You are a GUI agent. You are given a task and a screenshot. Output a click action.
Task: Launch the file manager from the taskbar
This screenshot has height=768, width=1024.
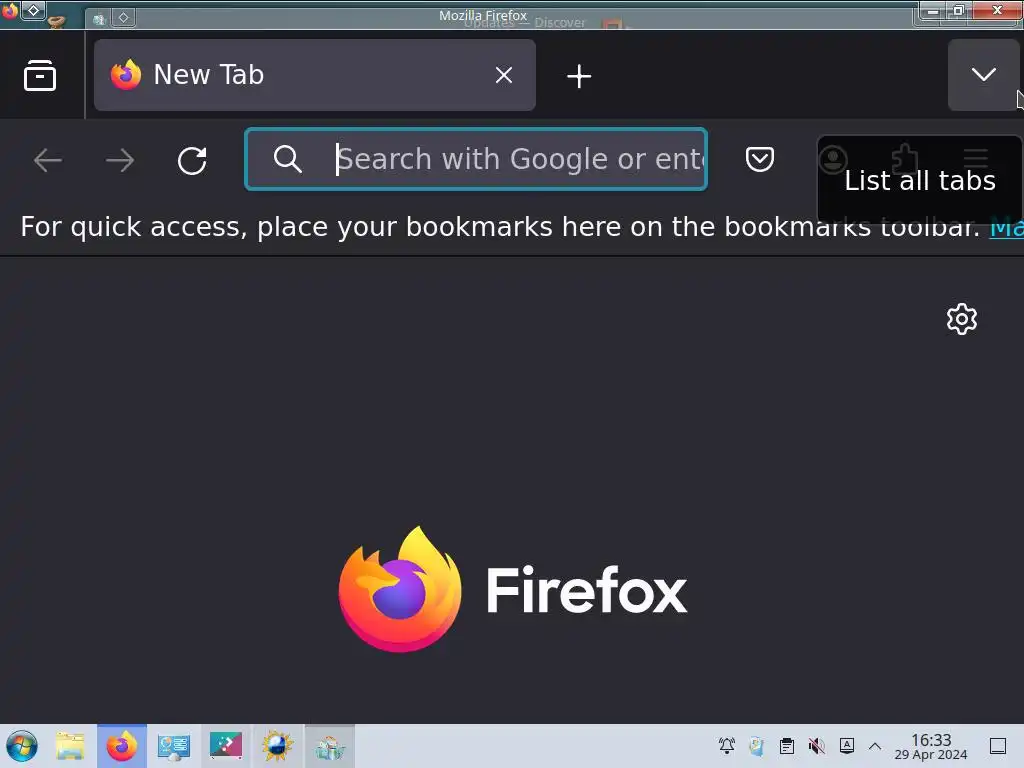tap(71, 746)
